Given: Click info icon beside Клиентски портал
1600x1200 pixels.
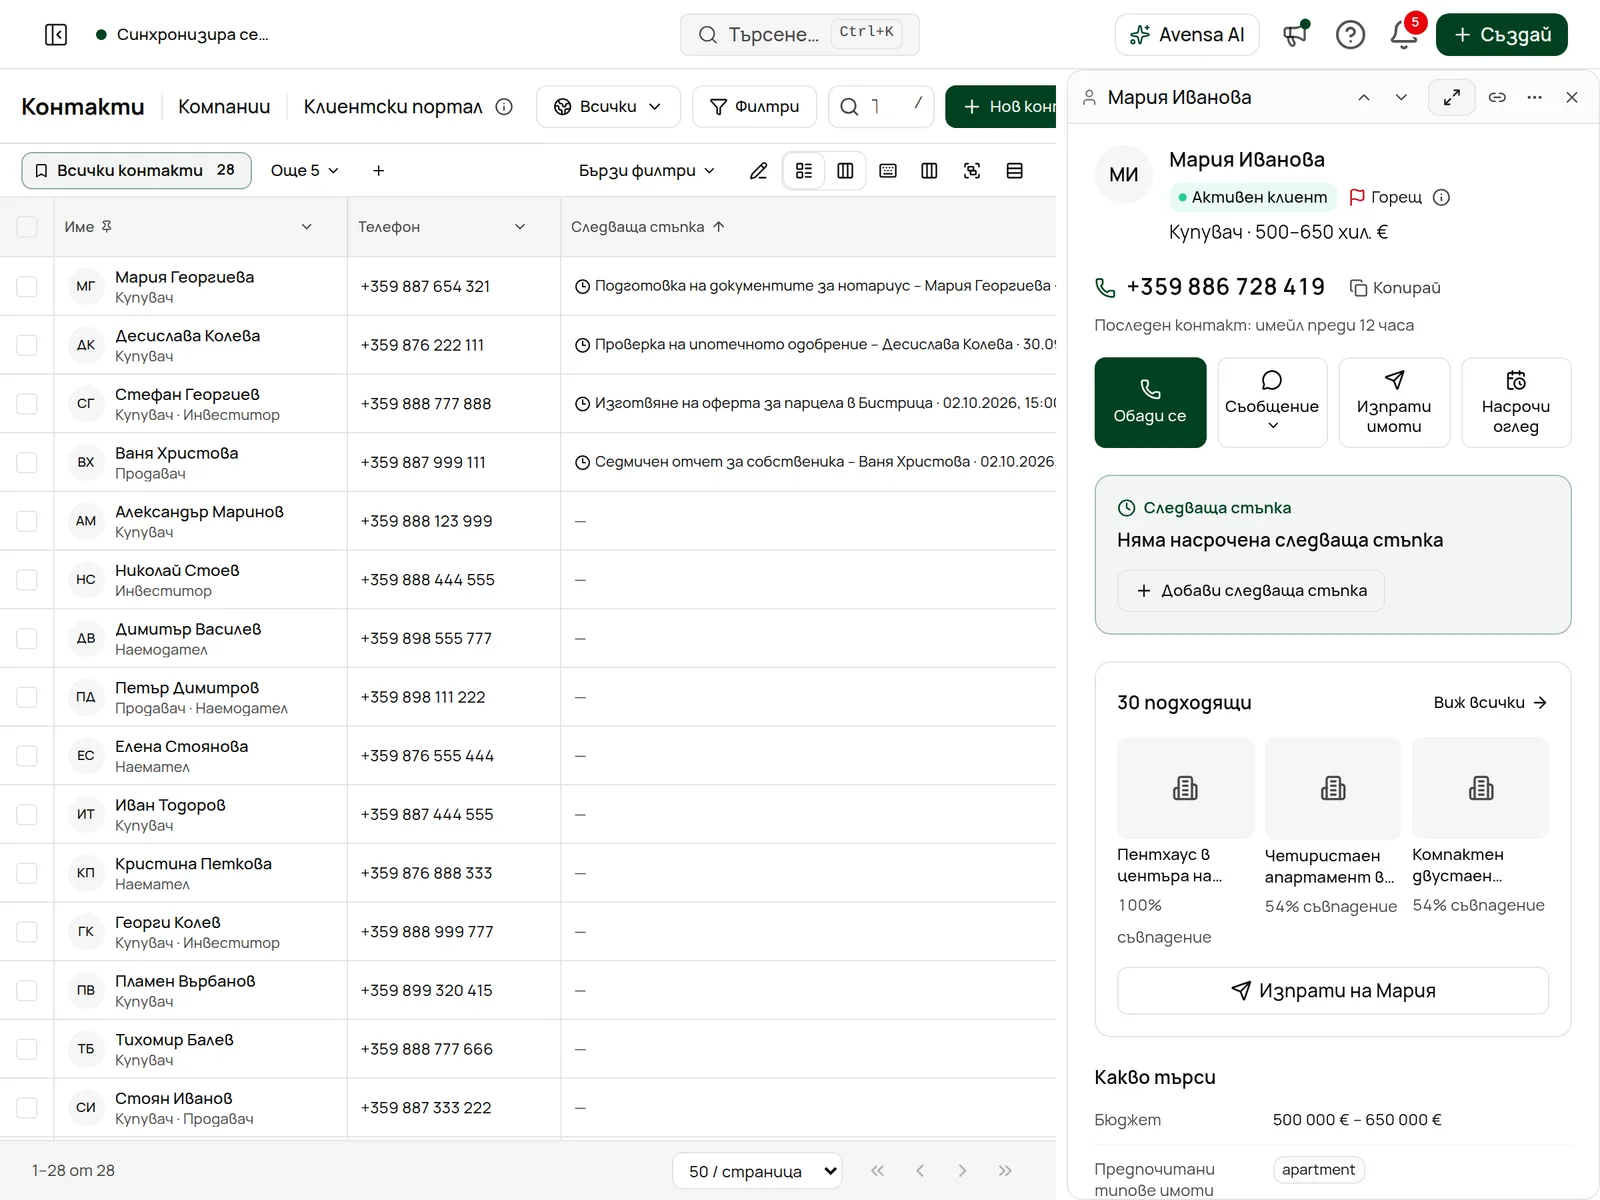Looking at the screenshot, I should point(504,107).
